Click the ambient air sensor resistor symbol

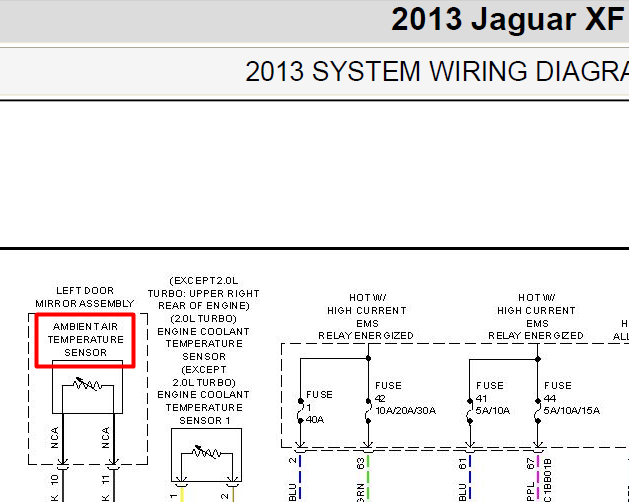click(87, 384)
